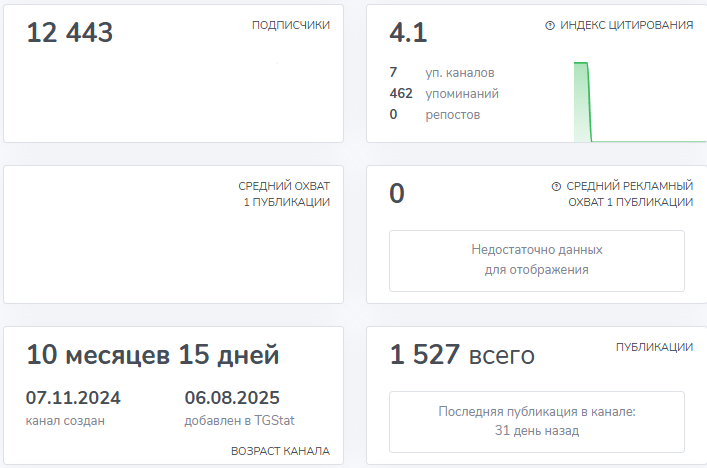The width and height of the screenshot is (707, 468).
Task: Select the '31 день назад' text
Action: pyautogui.click(x=537, y=431)
